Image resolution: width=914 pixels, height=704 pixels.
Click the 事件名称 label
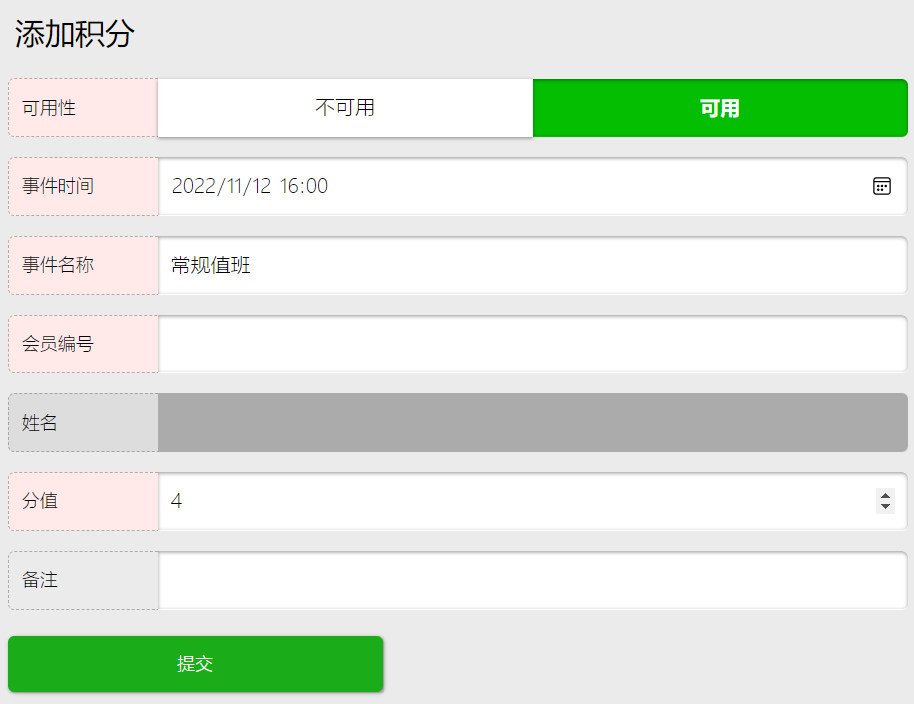58,265
